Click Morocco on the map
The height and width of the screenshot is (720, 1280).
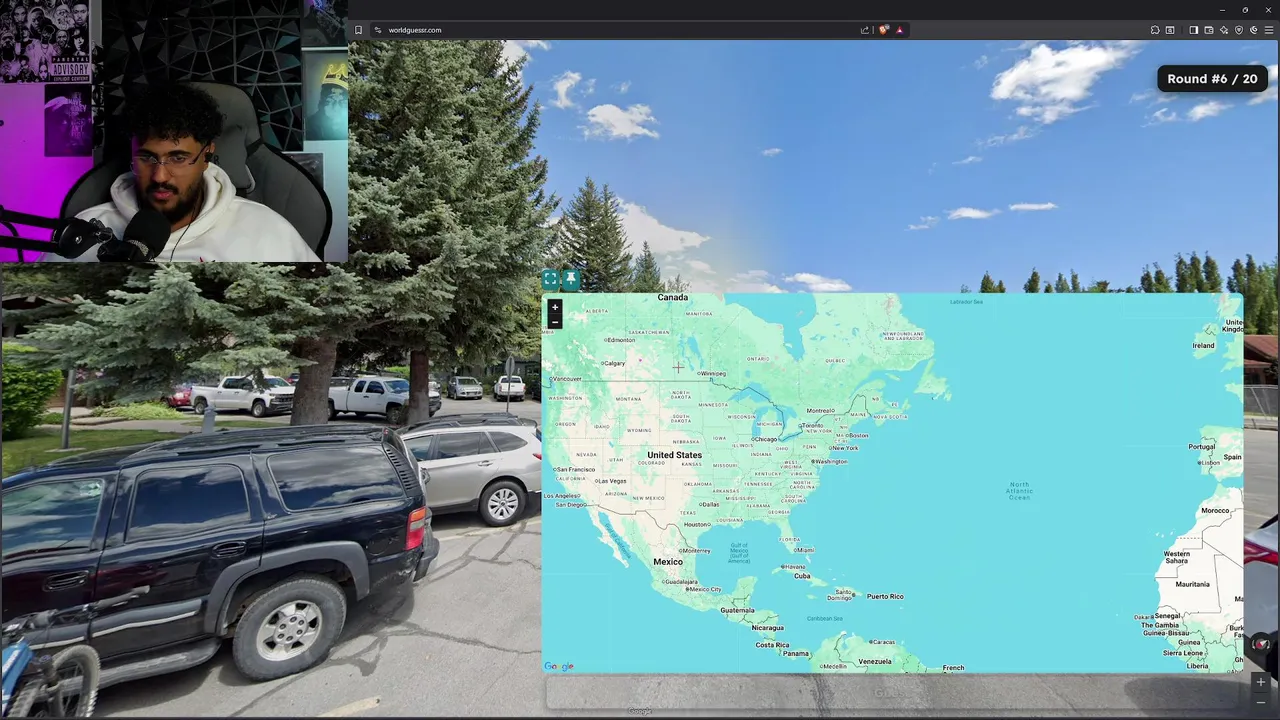[1215, 510]
